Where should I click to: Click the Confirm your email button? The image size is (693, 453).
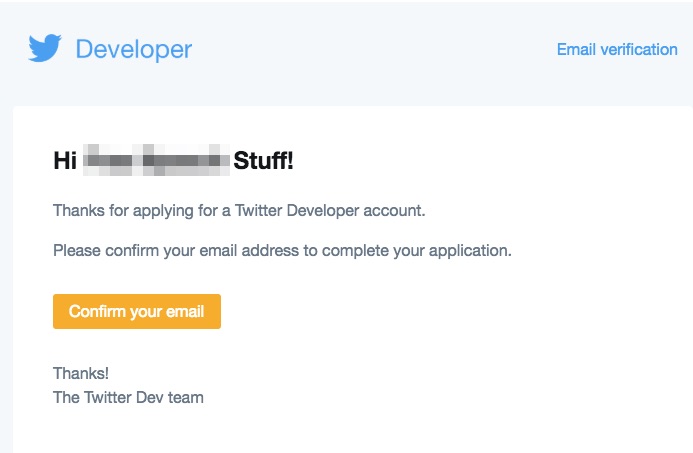(137, 311)
